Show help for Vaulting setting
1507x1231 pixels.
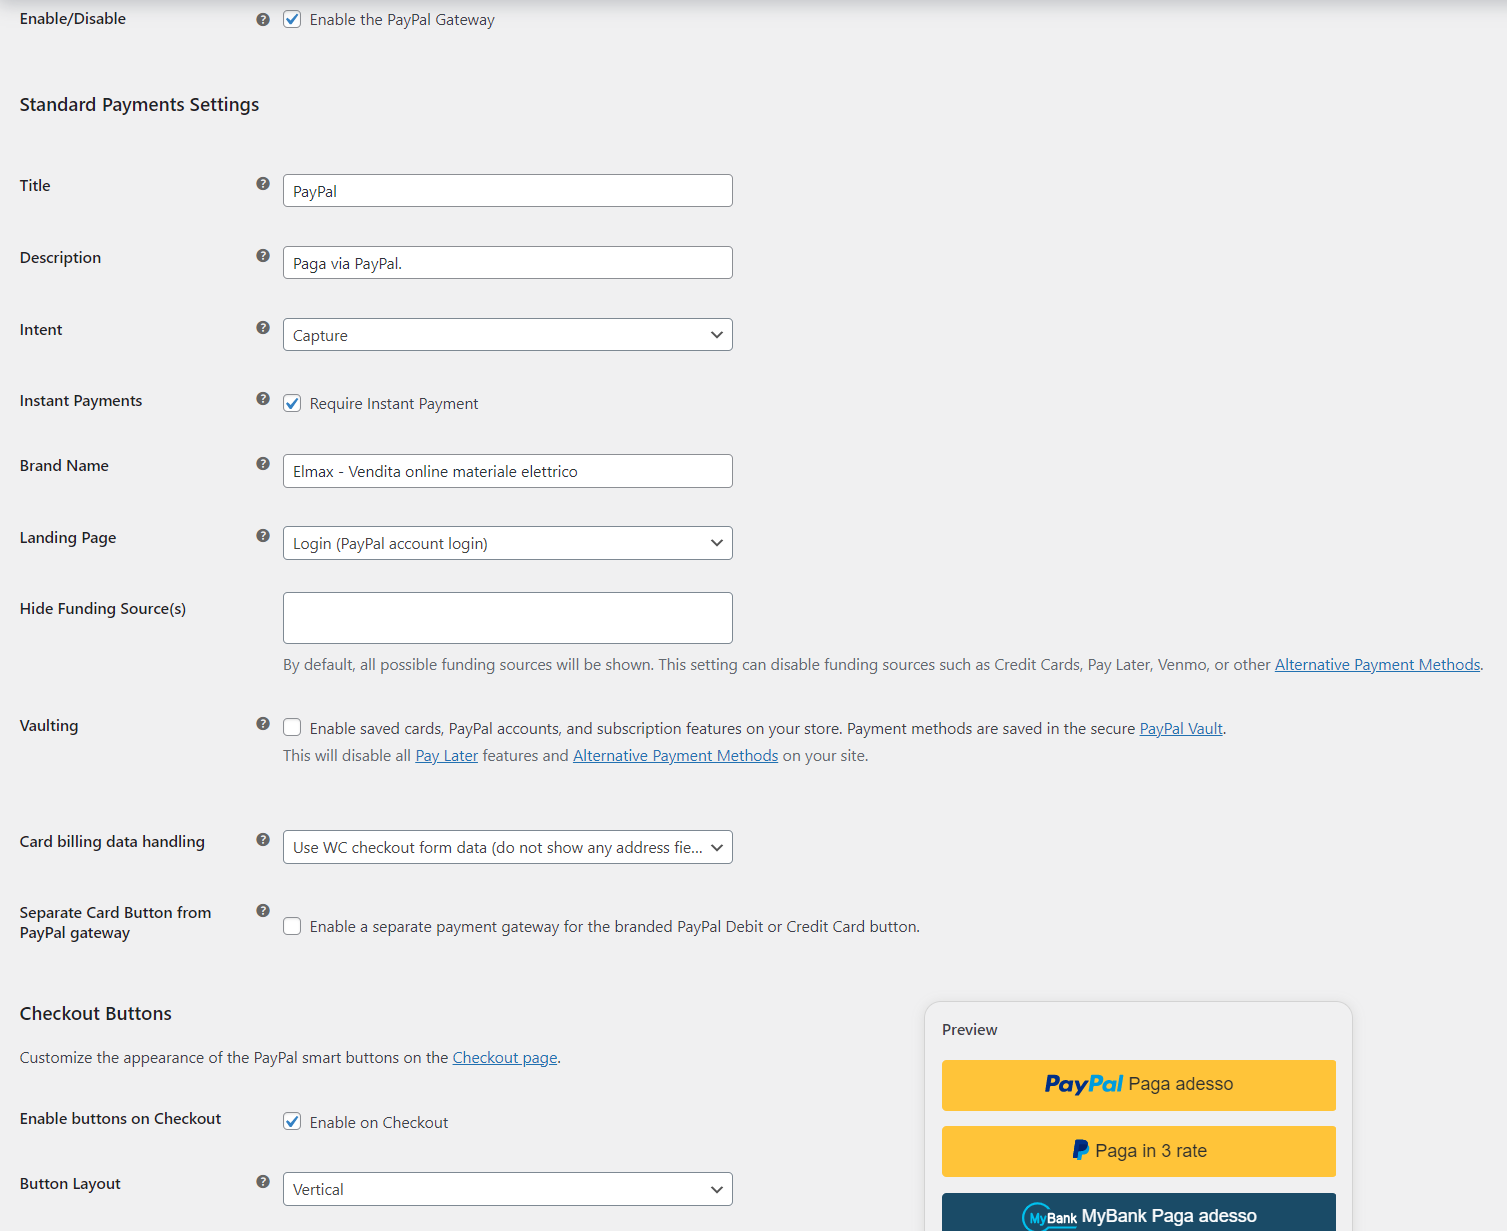coord(263,723)
